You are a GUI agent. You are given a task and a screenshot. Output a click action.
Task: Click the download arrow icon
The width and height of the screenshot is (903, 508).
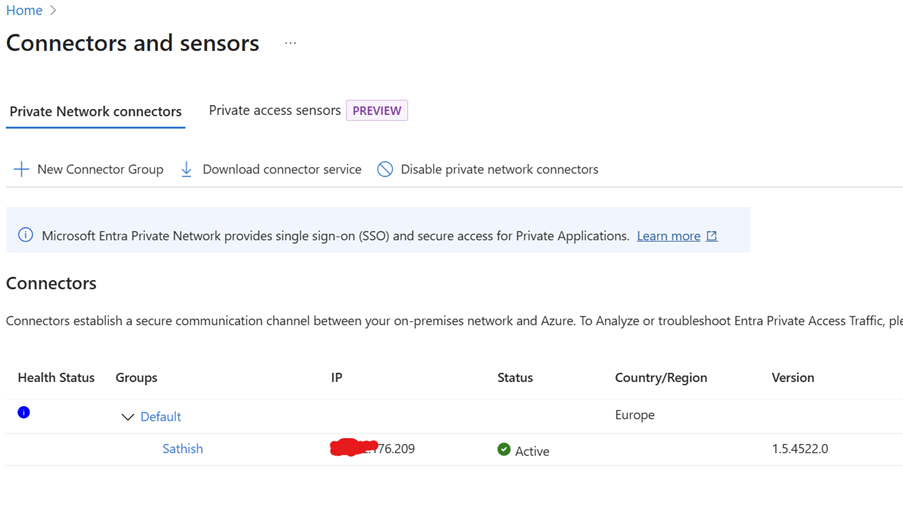click(186, 169)
